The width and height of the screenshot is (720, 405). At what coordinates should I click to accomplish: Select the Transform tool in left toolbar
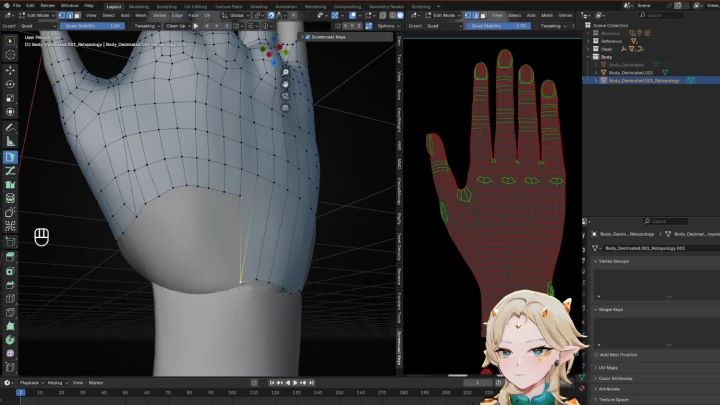(x=10, y=112)
